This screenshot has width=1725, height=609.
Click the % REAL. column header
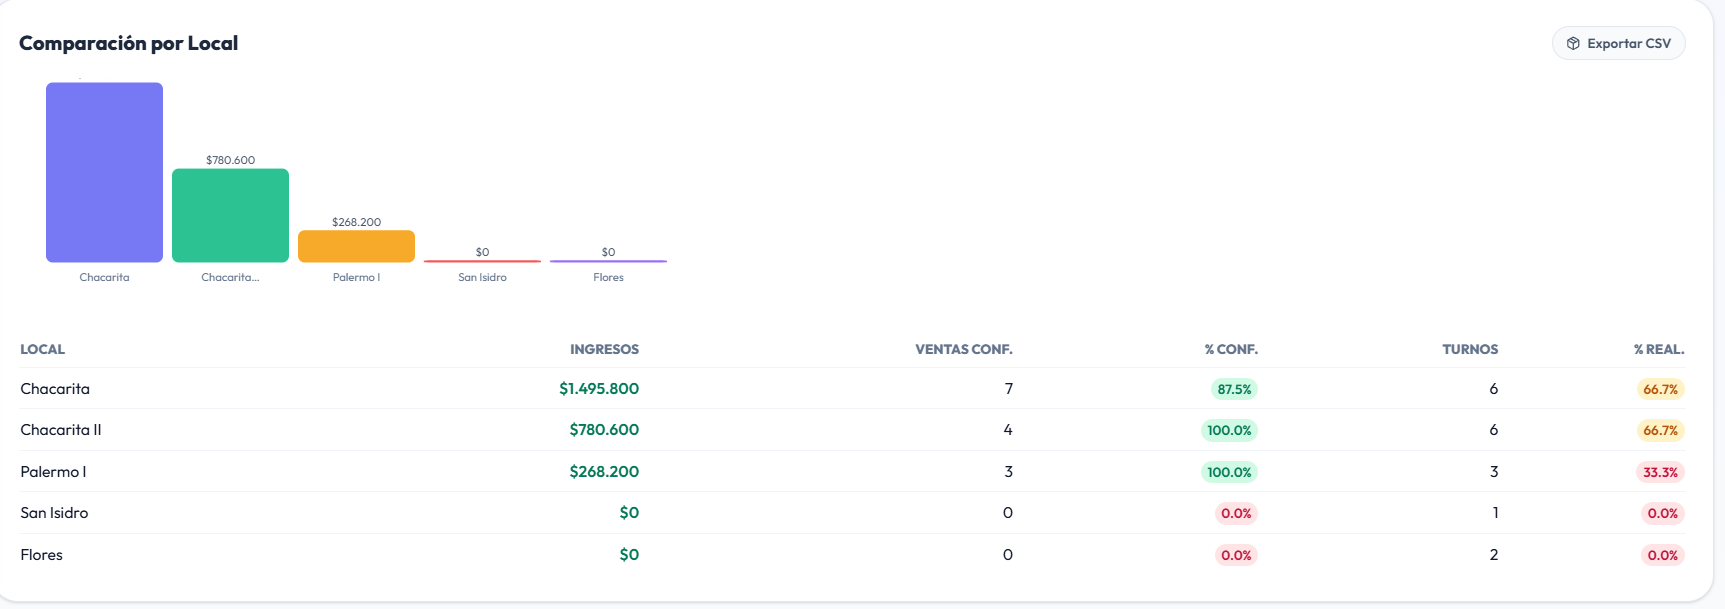pos(1659,349)
